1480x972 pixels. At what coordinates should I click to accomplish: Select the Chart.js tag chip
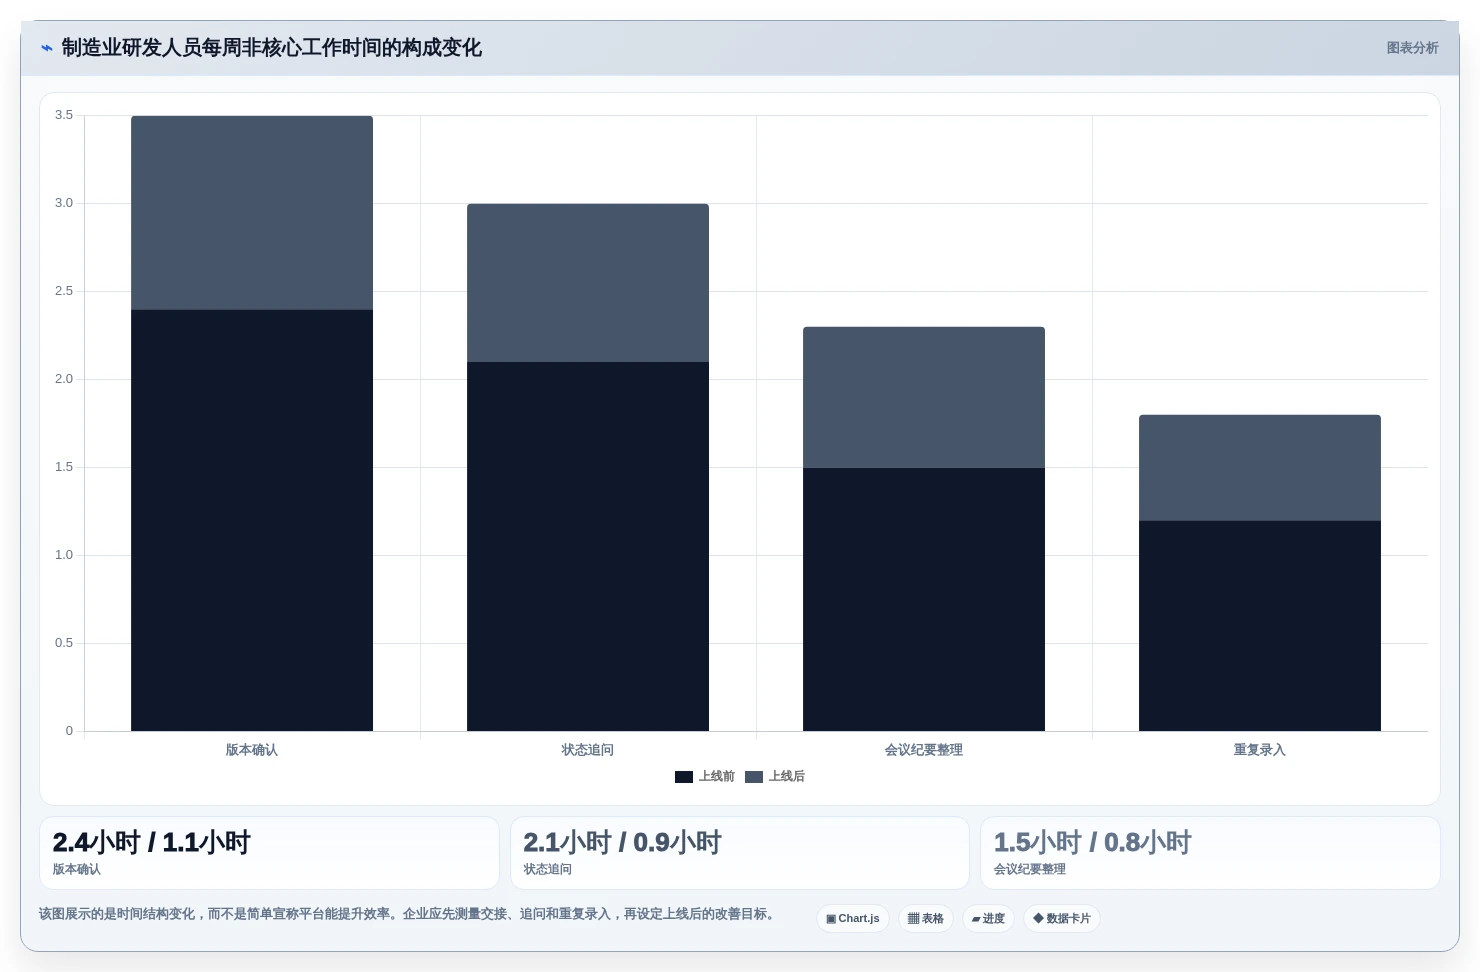853,918
